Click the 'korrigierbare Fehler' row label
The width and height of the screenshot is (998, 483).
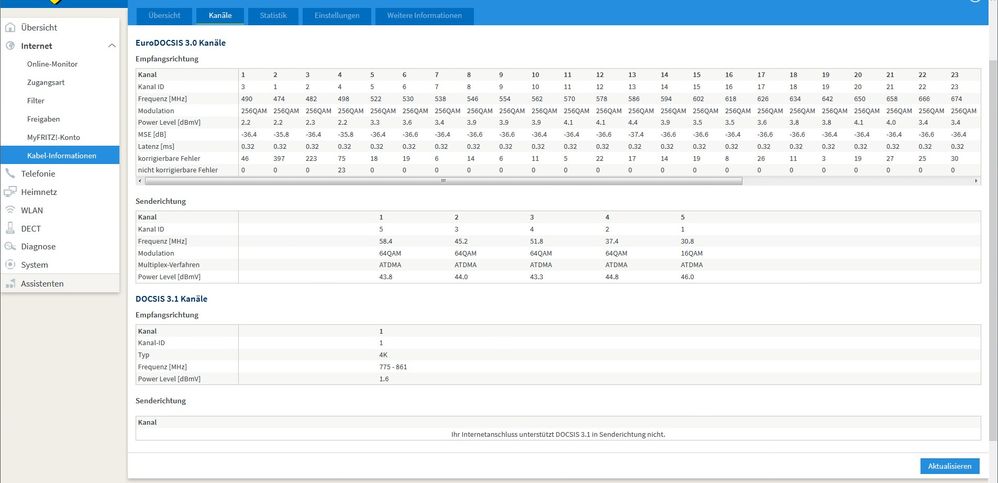pos(168,158)
